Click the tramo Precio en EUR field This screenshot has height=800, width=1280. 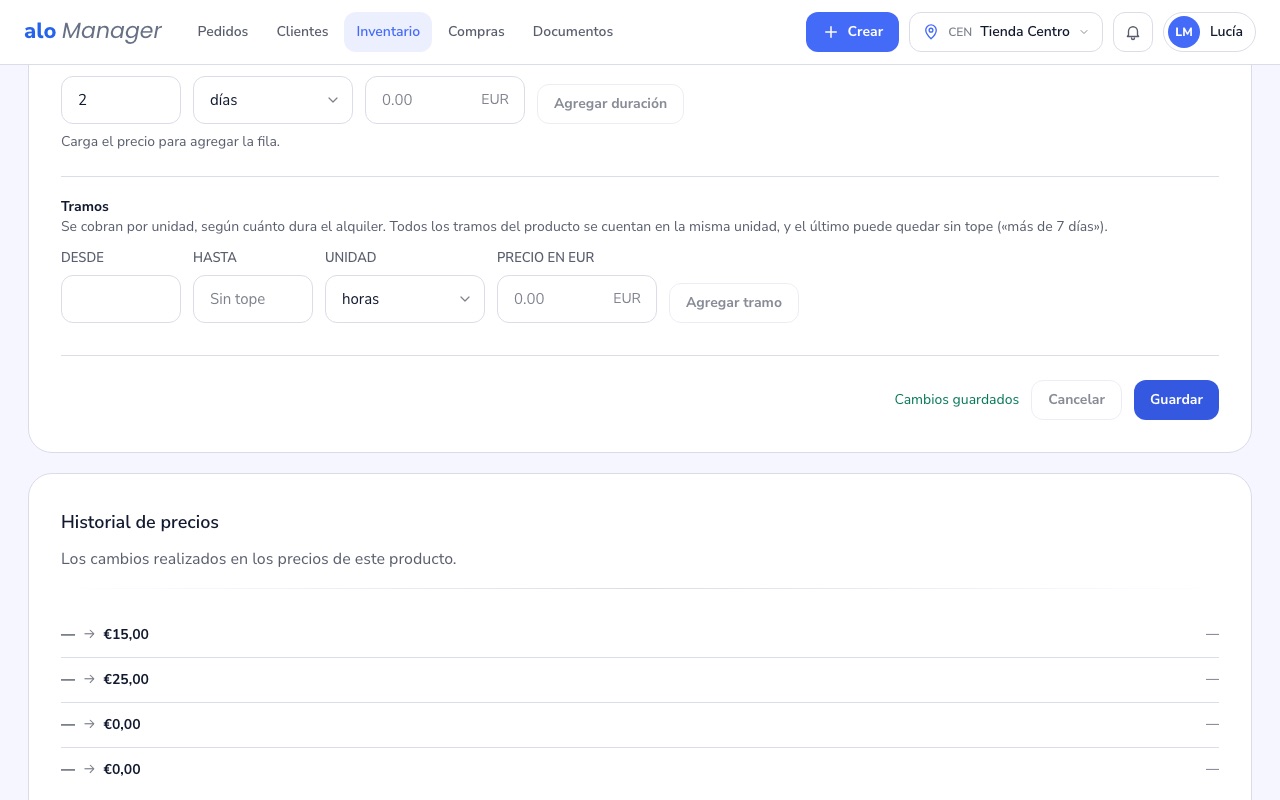(577, 299)
